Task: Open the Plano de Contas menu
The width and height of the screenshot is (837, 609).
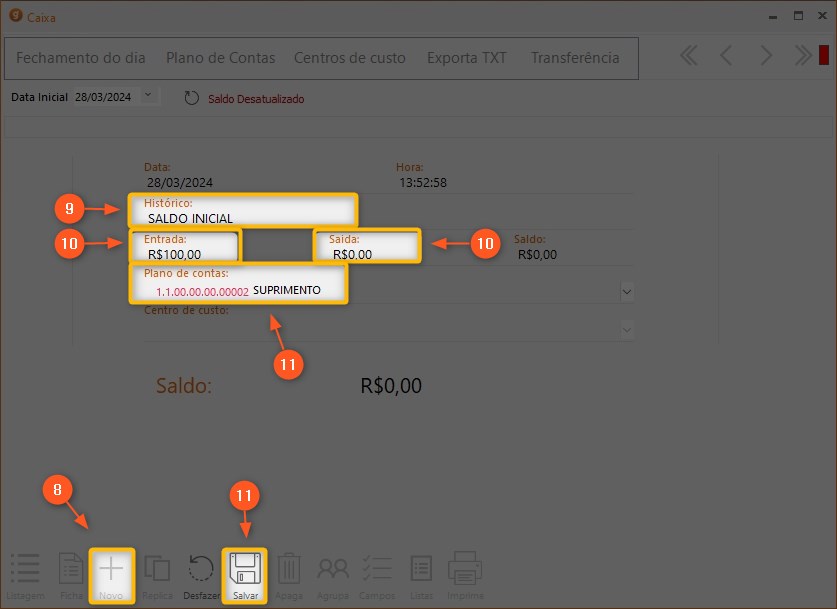Action: click(220, 58)
